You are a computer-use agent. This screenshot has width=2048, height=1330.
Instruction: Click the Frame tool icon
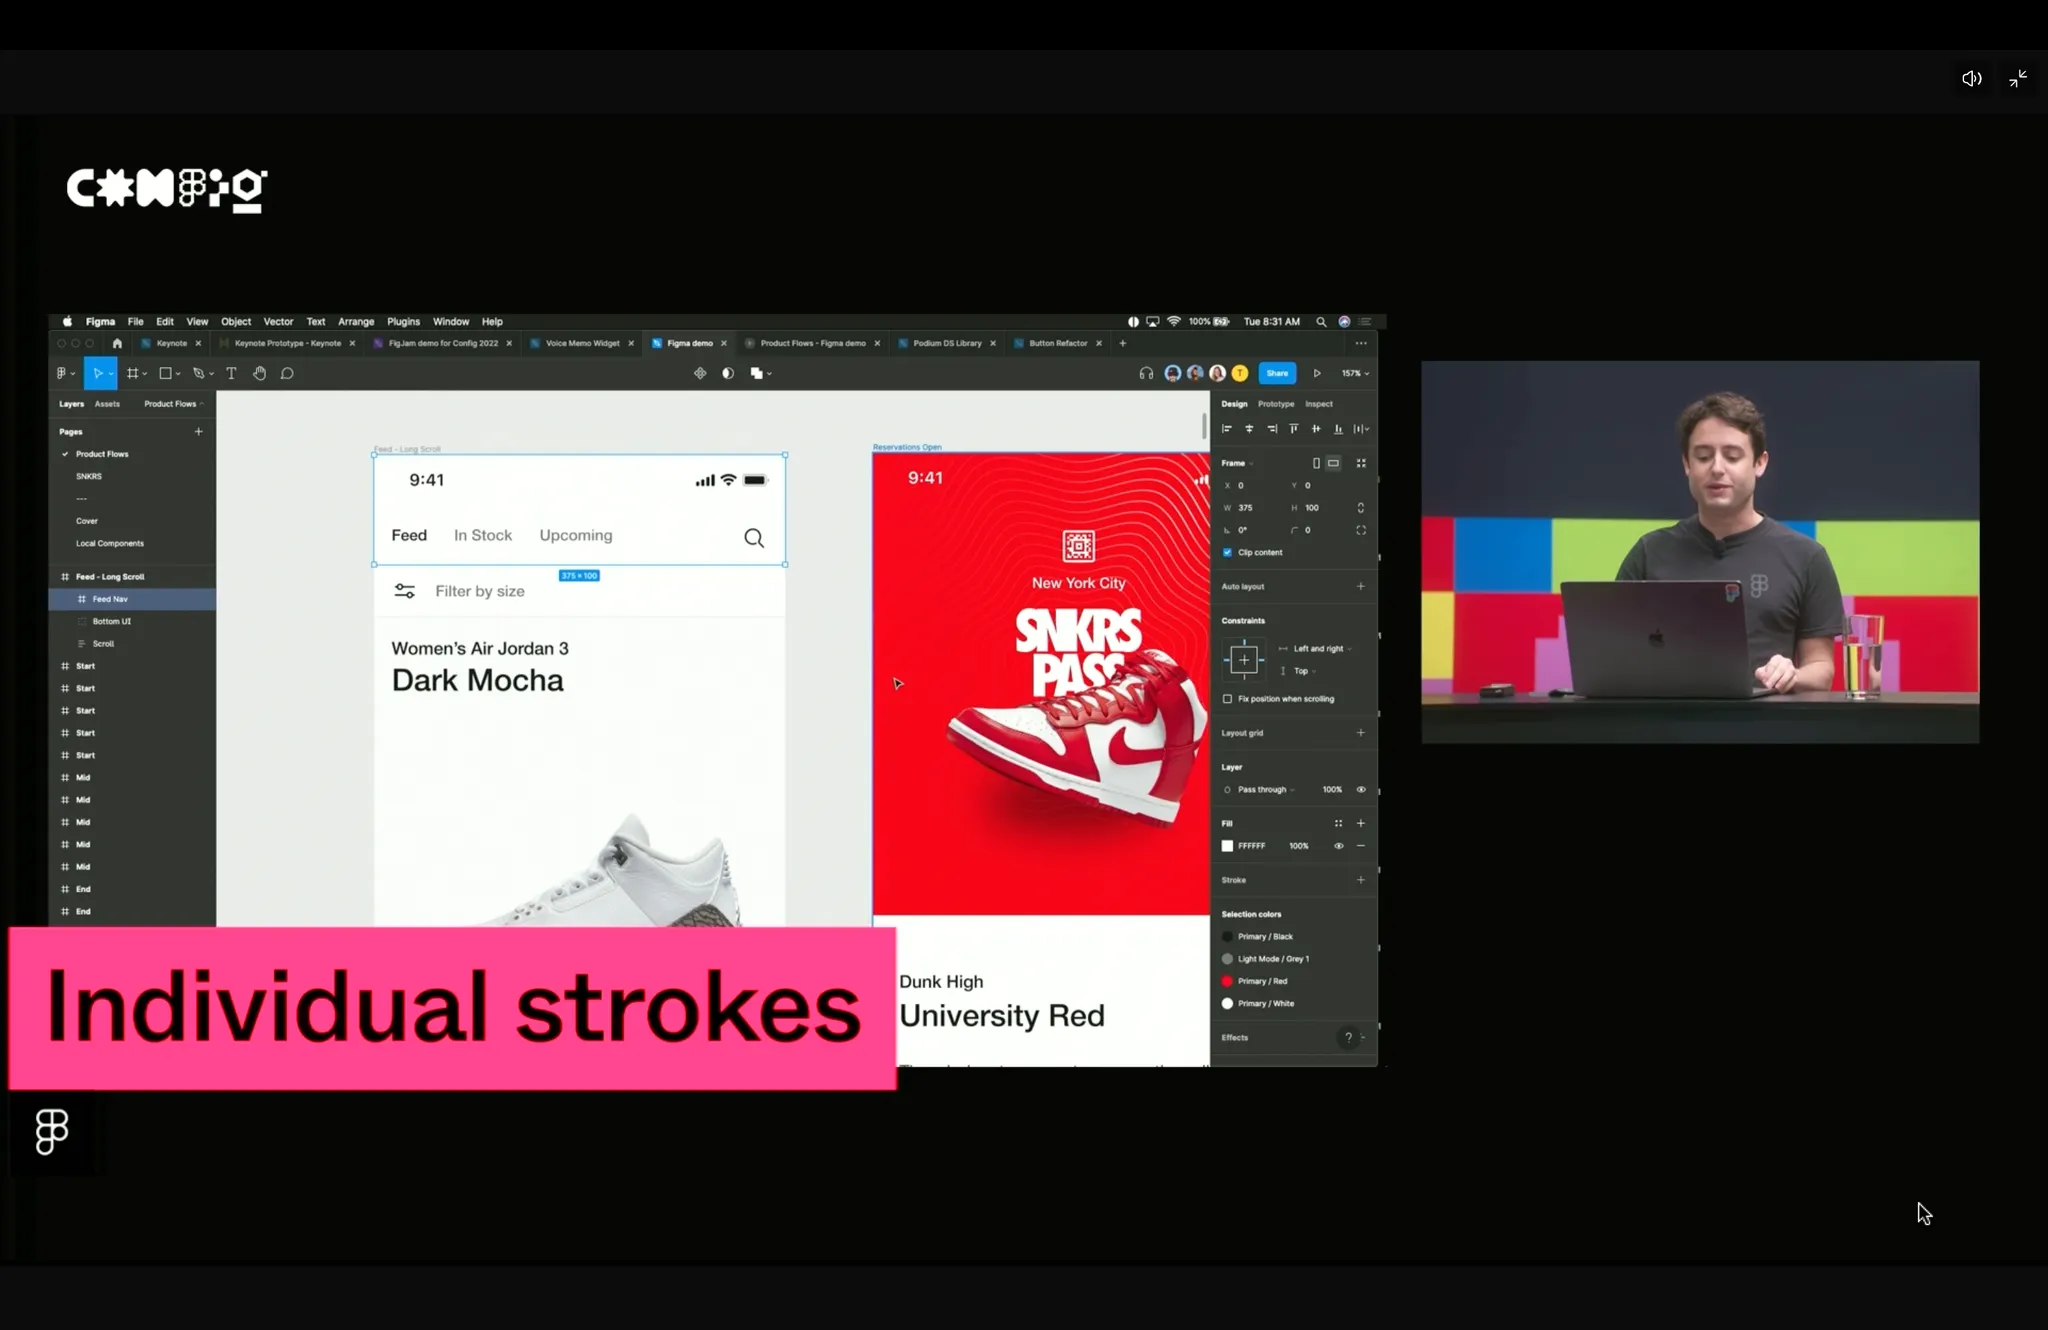[x=132, y=373]
